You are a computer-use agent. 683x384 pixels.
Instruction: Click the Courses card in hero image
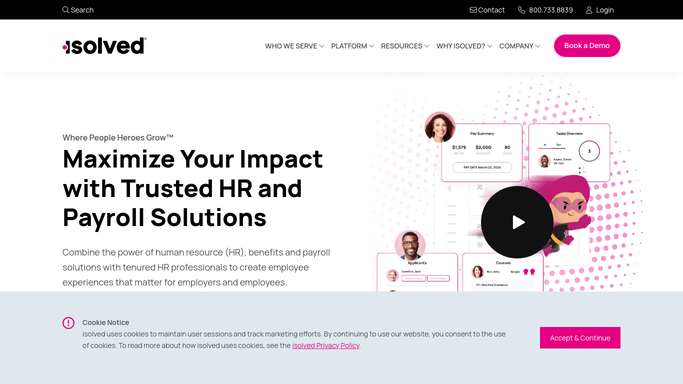click(503, 273)
